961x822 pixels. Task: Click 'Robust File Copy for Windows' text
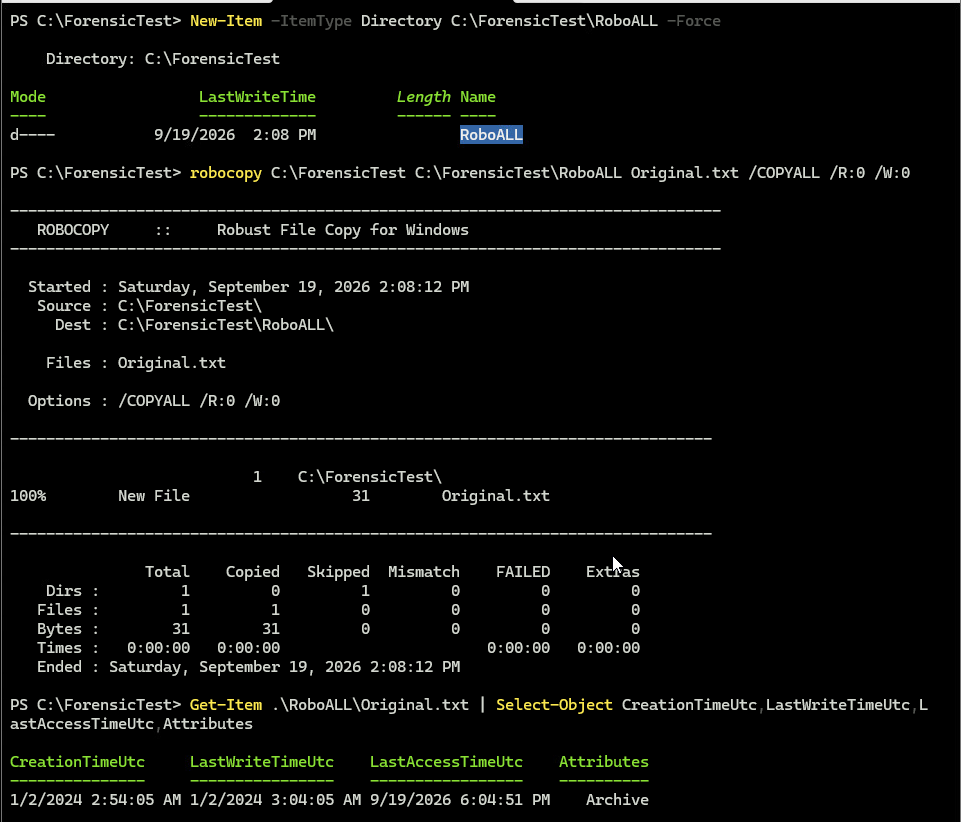point(343,230)
